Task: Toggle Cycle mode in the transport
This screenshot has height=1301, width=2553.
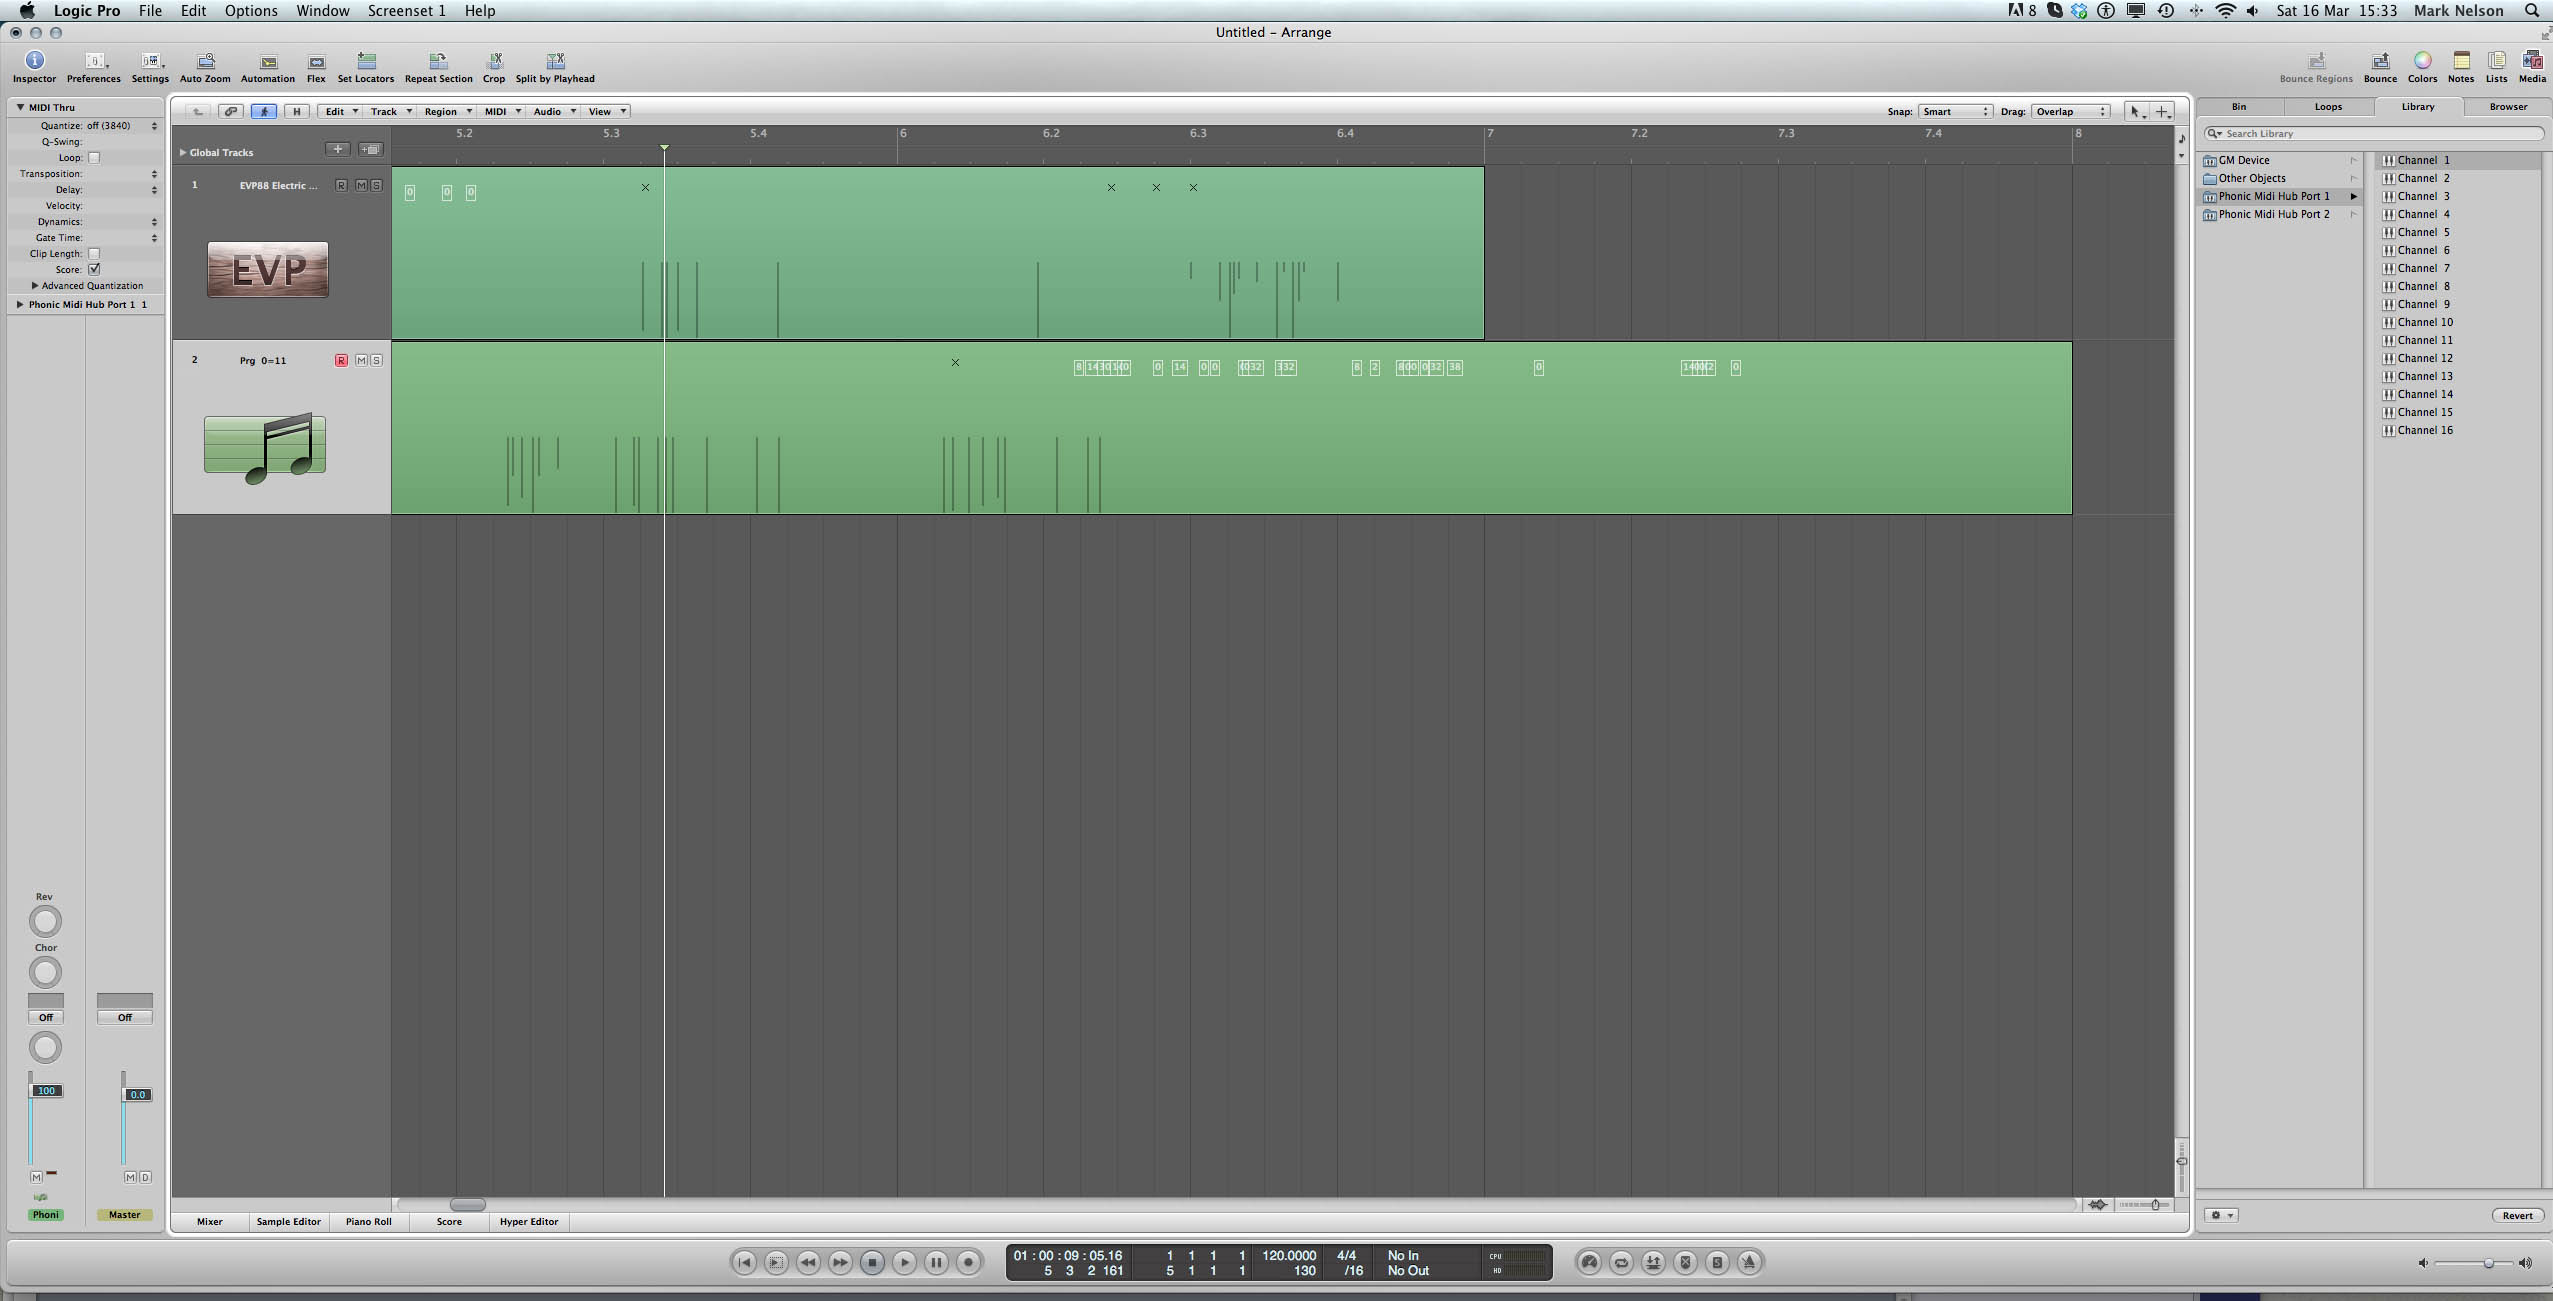Action: (1621, 1262)
